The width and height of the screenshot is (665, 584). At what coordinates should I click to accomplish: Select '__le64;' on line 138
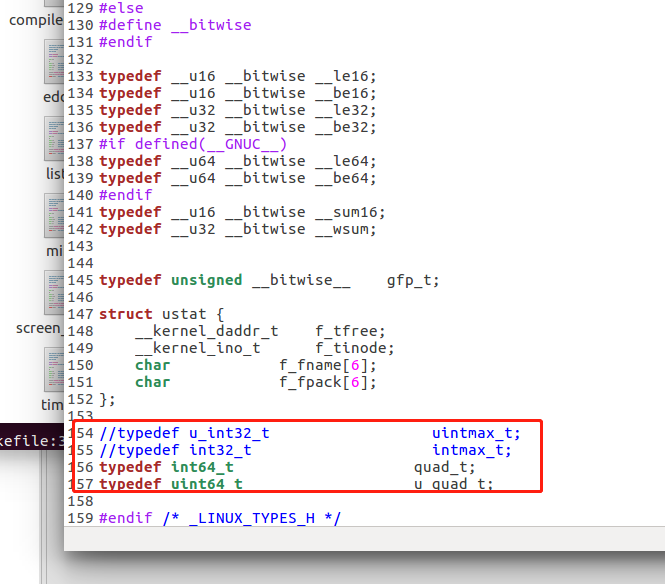(x=346, y=161)
